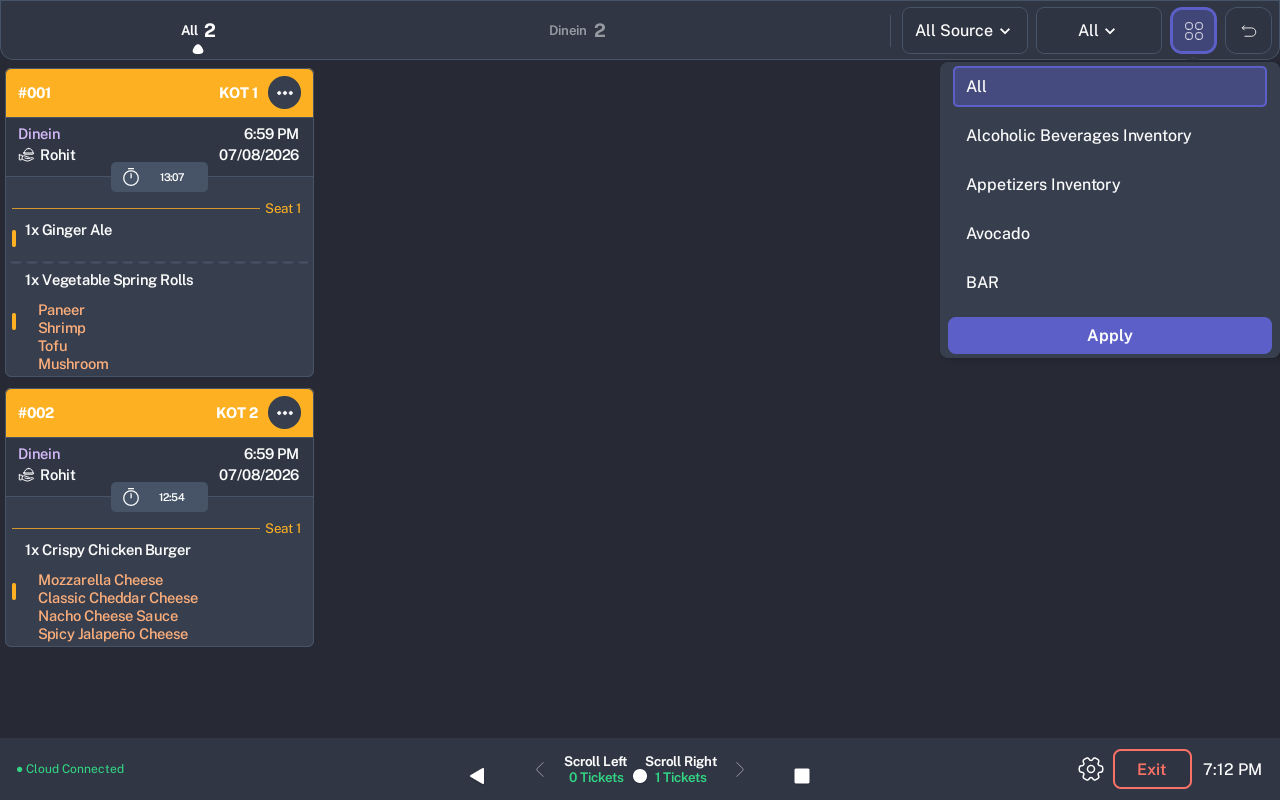Screen dimensions: 1280x800
Task: Open the three-dot menu on ticket #002
Action: click(x=285, y=413)
